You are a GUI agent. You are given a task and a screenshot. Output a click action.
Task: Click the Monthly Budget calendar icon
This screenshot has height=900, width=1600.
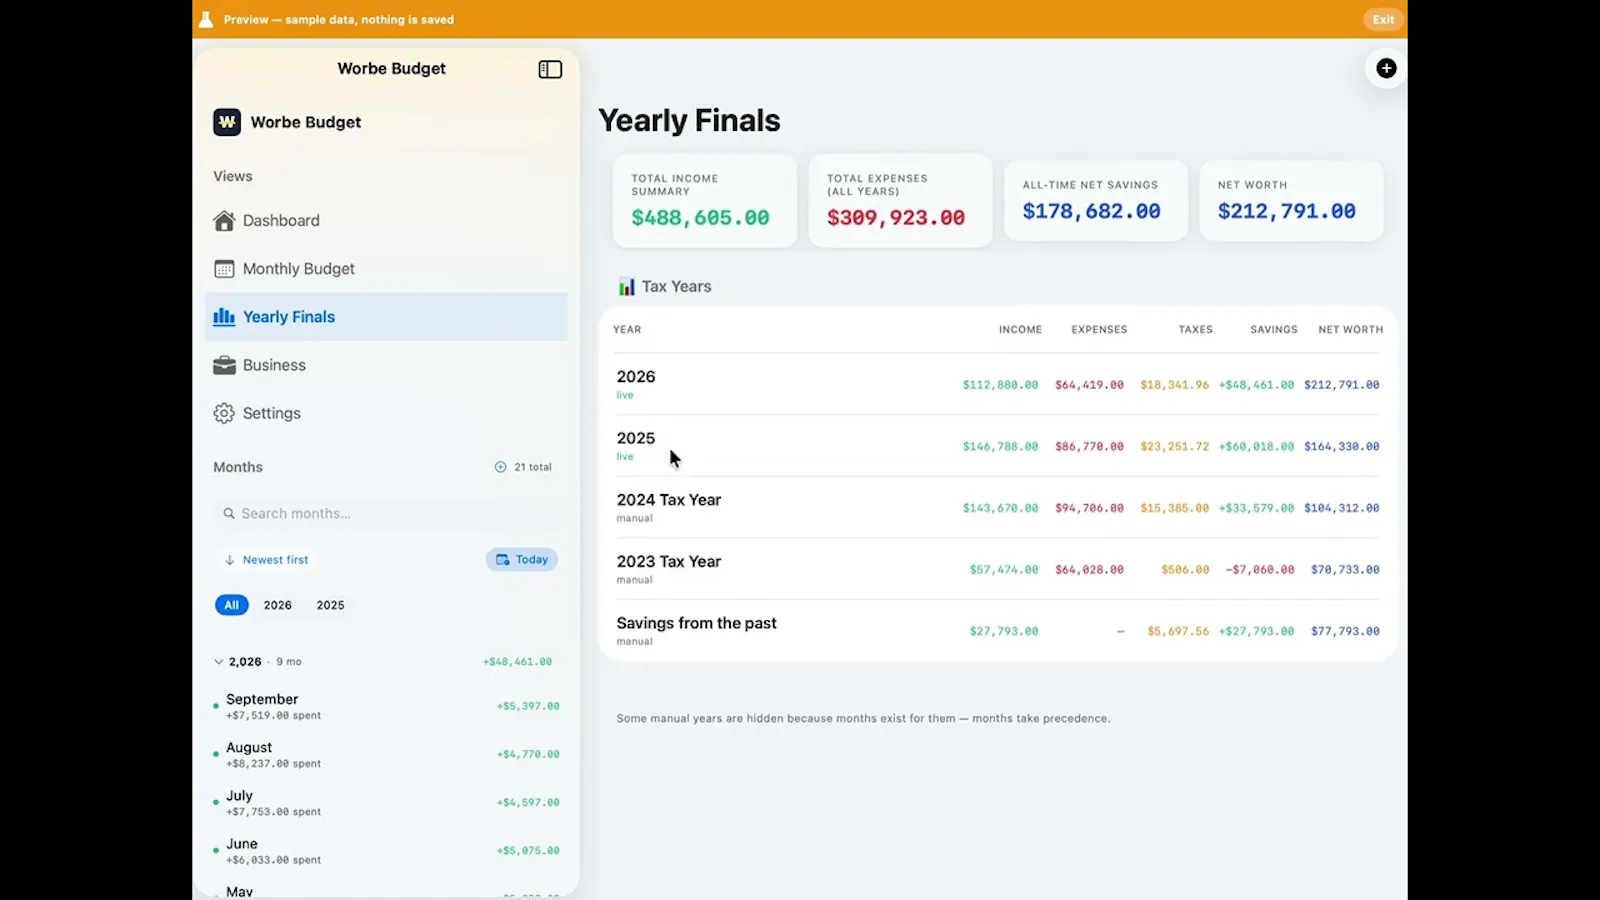224,269
